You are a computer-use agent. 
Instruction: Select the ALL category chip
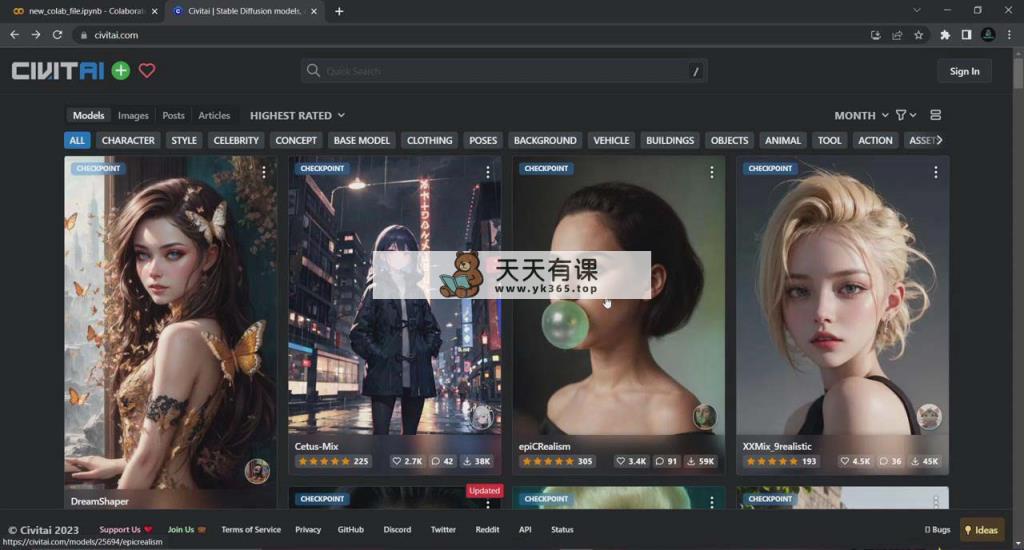[77, 140]
